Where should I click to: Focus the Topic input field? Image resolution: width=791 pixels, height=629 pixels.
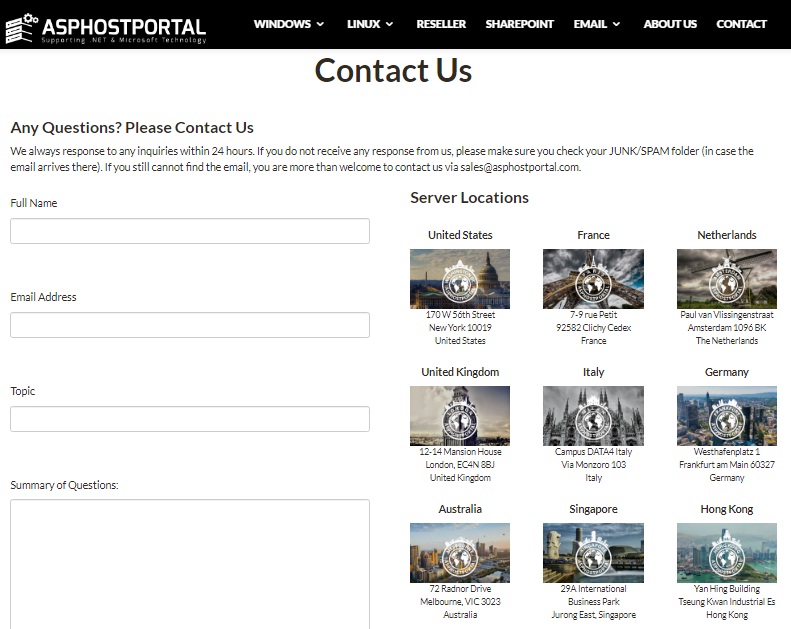(x=190, y=419)
